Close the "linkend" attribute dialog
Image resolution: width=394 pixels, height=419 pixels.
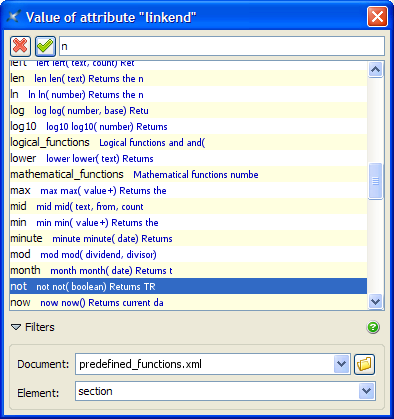tap(377, 16)
